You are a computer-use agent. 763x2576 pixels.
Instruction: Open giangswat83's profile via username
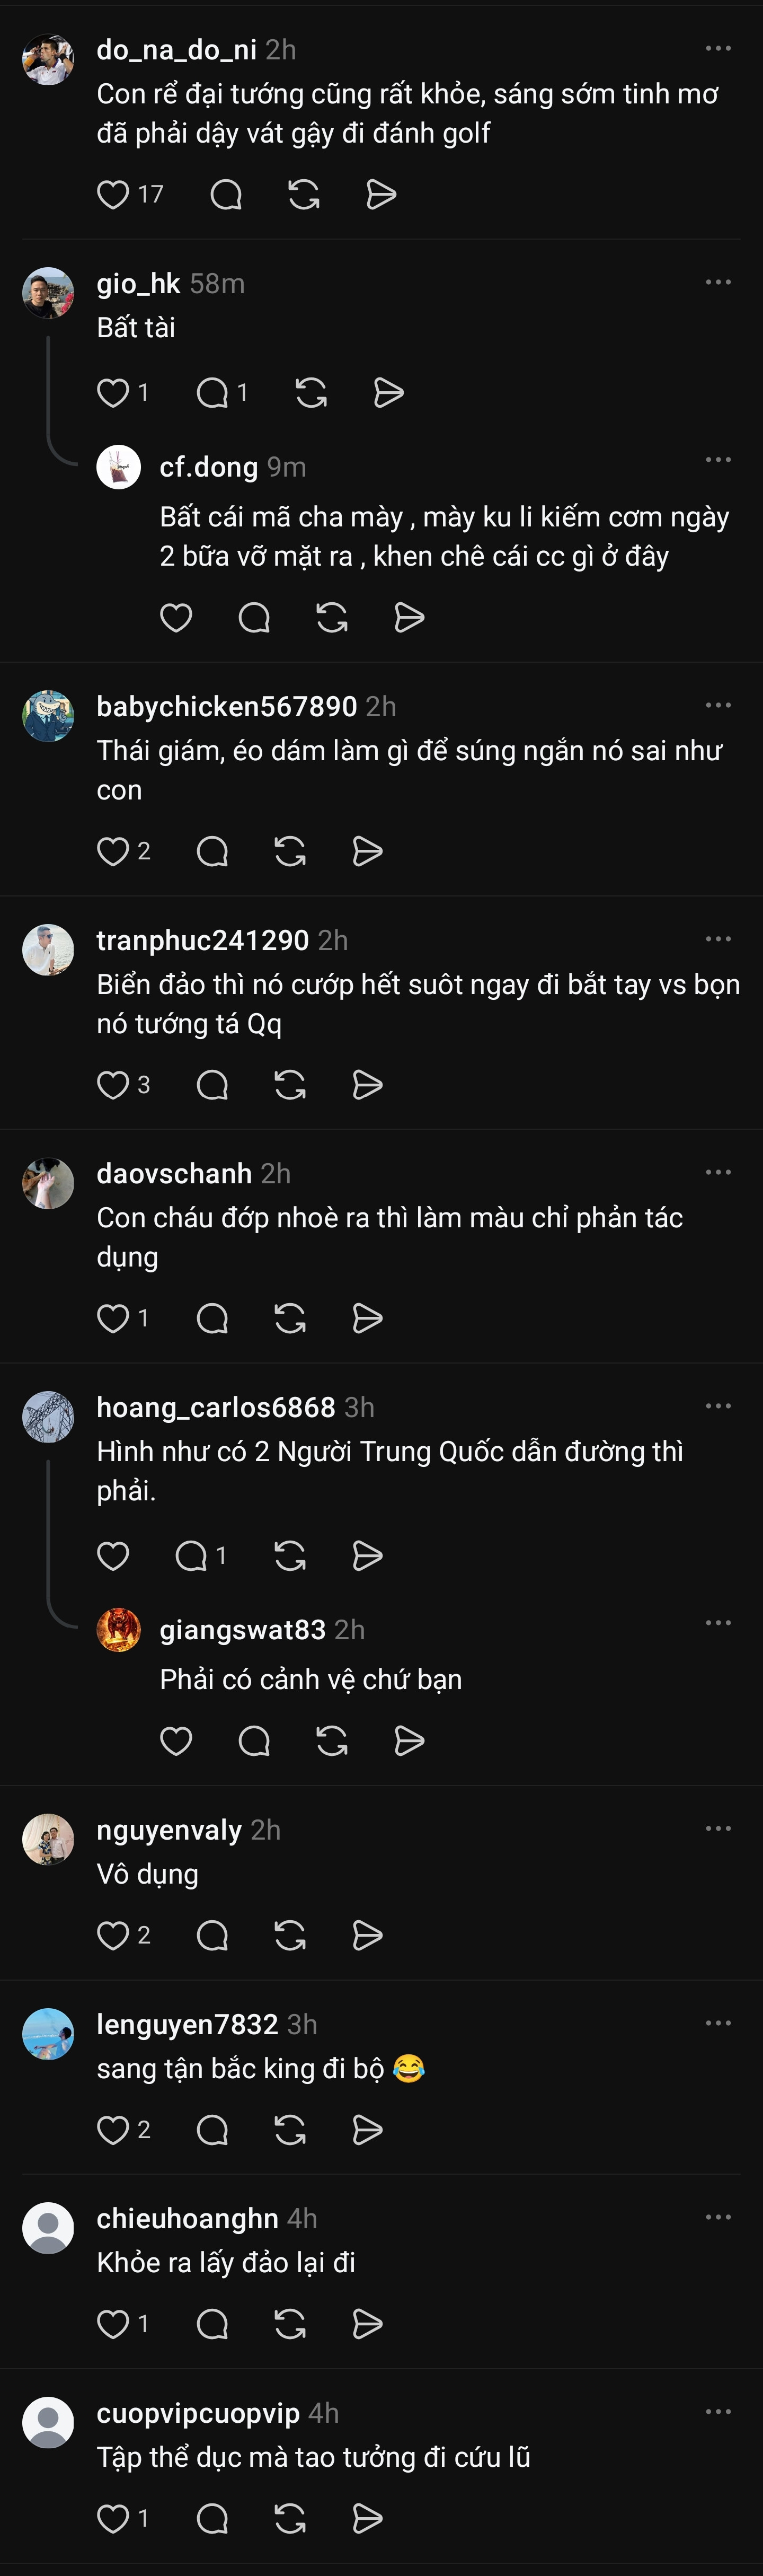point(243,1630)
